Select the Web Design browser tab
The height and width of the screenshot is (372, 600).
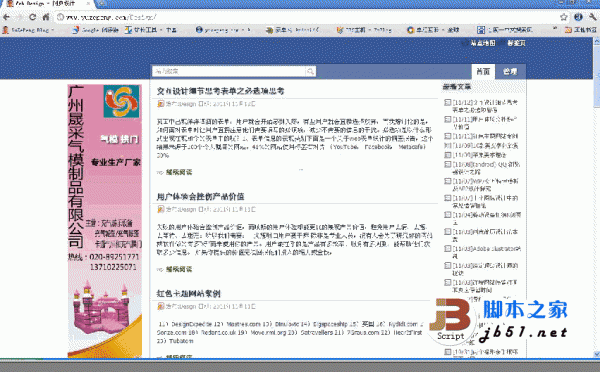point(48,4)
